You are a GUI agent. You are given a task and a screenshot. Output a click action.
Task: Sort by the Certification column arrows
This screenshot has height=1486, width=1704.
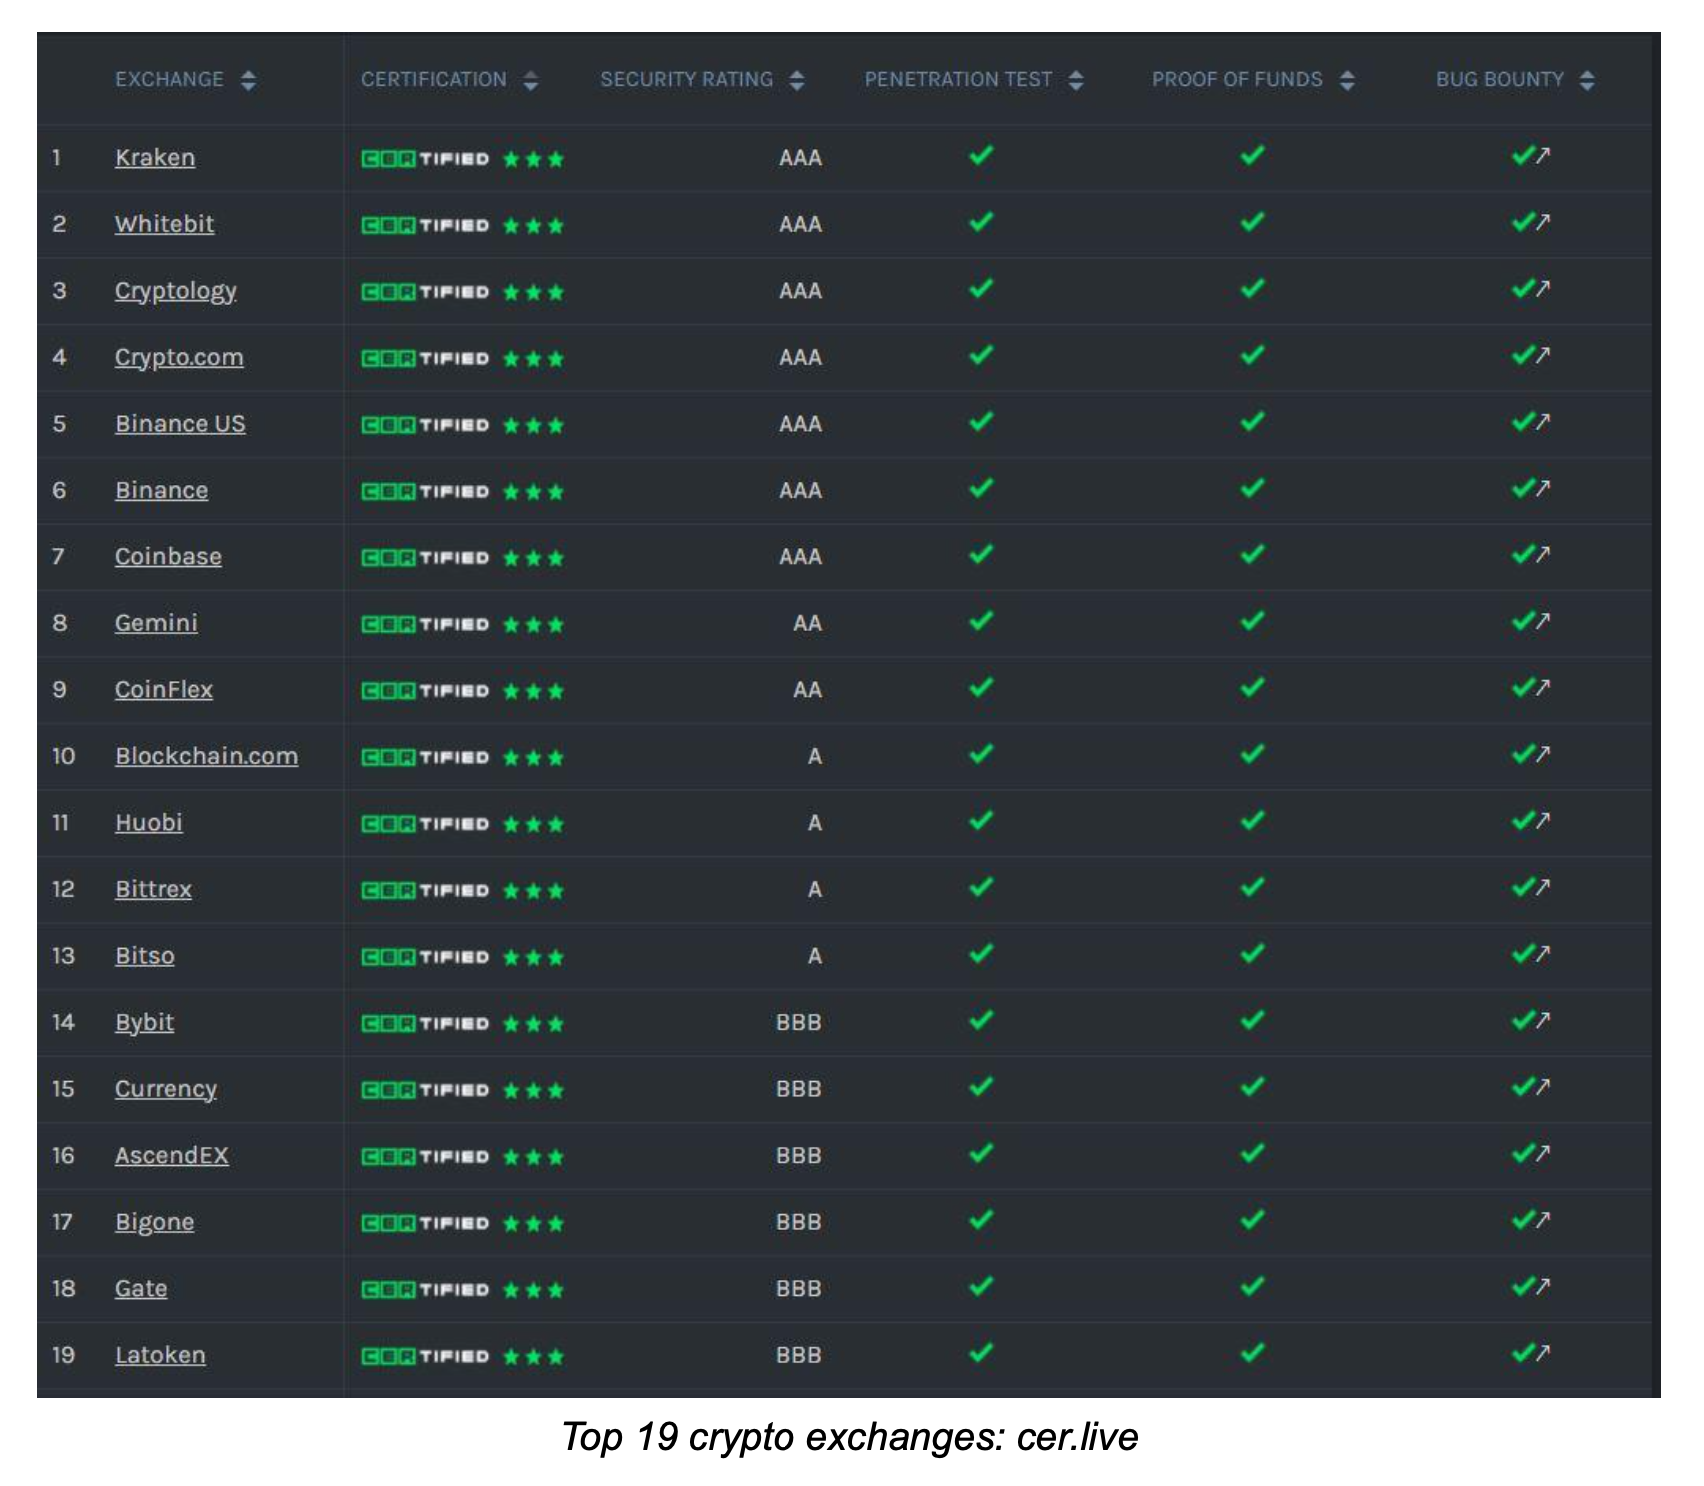pos(531,80)
